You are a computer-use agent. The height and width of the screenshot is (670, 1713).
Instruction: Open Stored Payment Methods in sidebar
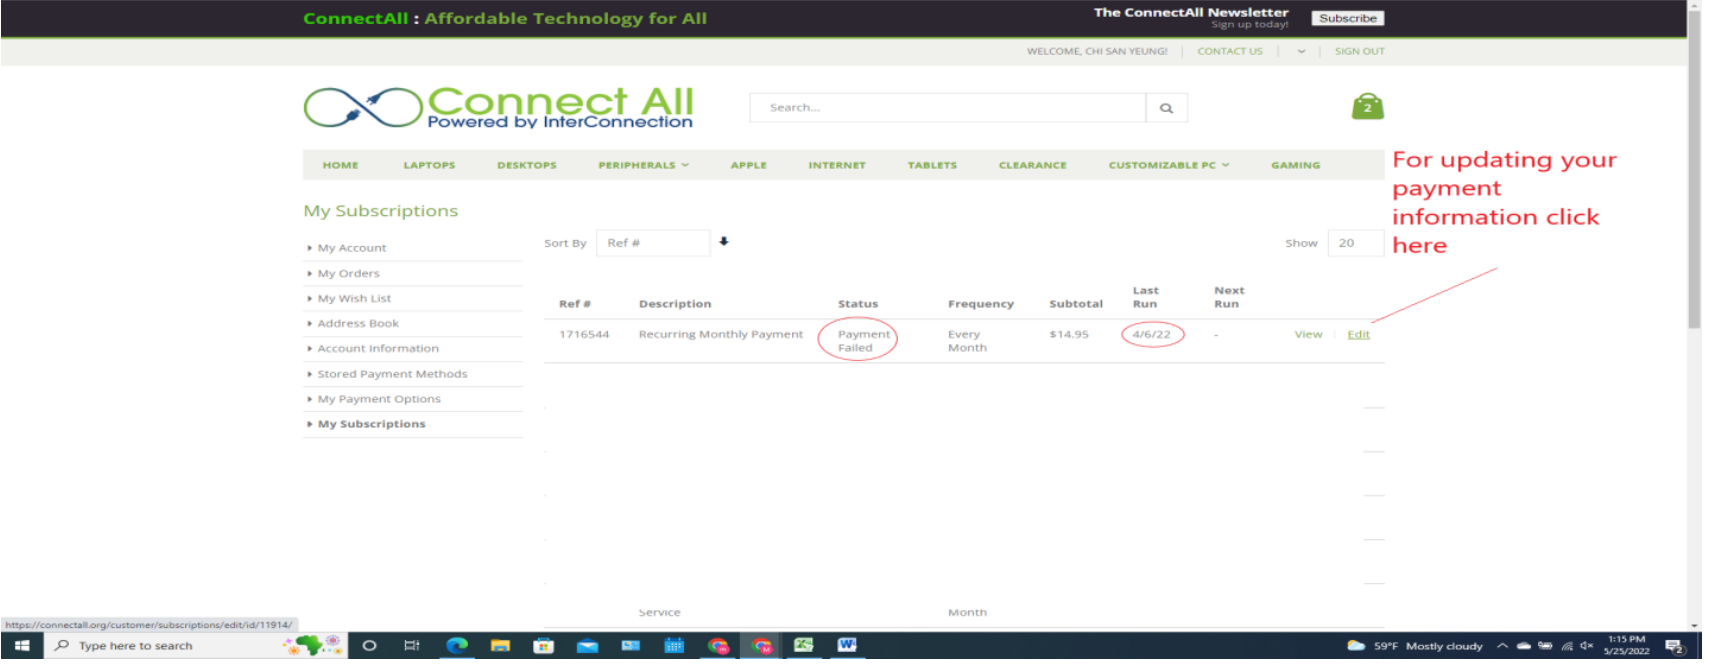coord(392,374)
